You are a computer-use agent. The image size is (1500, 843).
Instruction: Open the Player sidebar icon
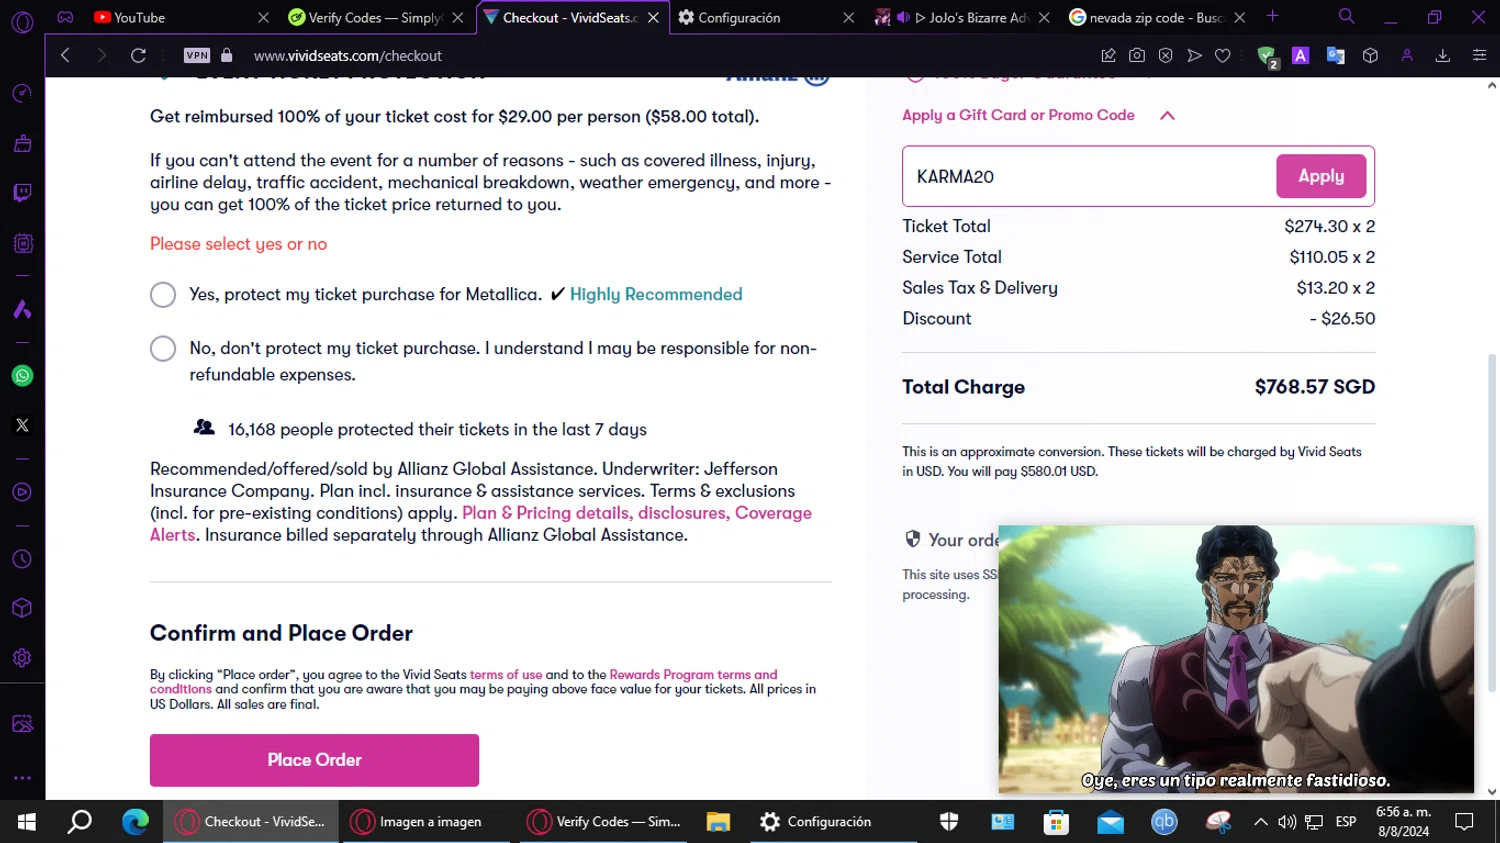pyautogui.click(x=22, y=492)
